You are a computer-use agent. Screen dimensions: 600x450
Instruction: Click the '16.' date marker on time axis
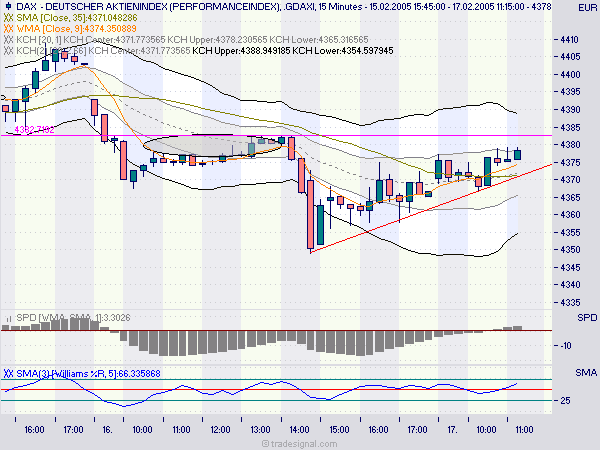[108, 430]
